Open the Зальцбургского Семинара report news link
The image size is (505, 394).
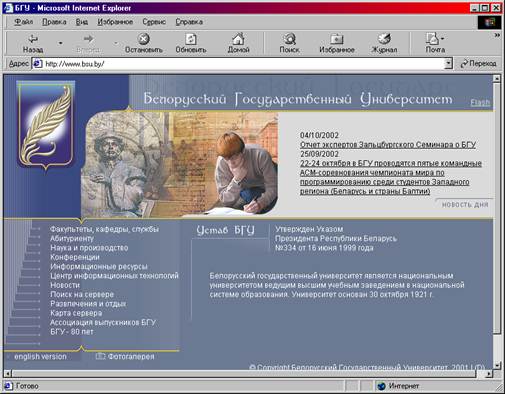(x=388, y=145)
